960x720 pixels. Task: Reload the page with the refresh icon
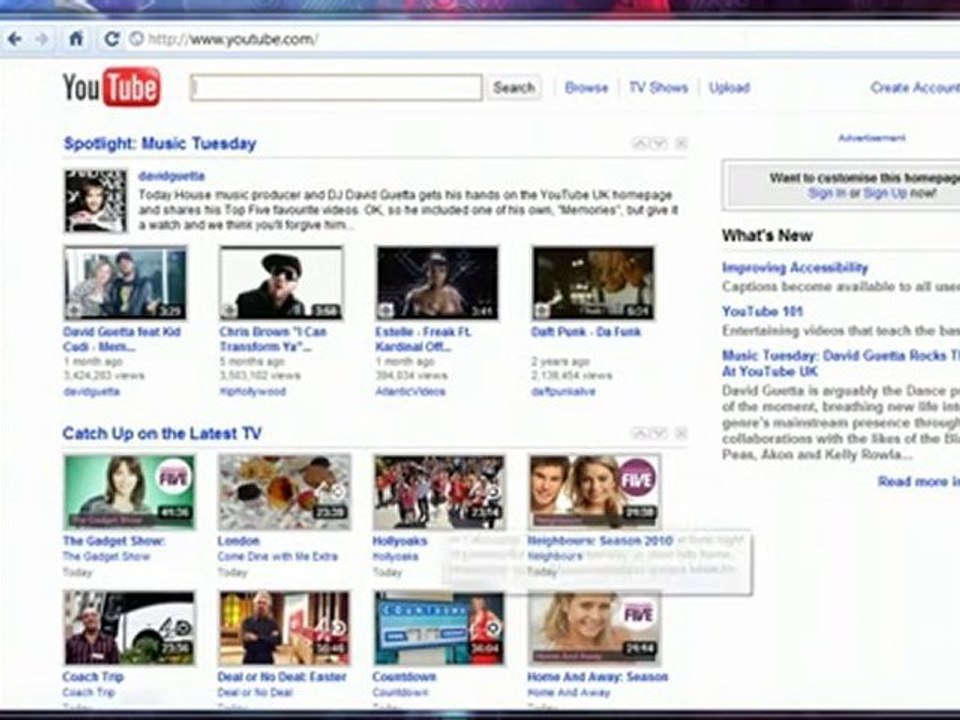click(111, 40)
